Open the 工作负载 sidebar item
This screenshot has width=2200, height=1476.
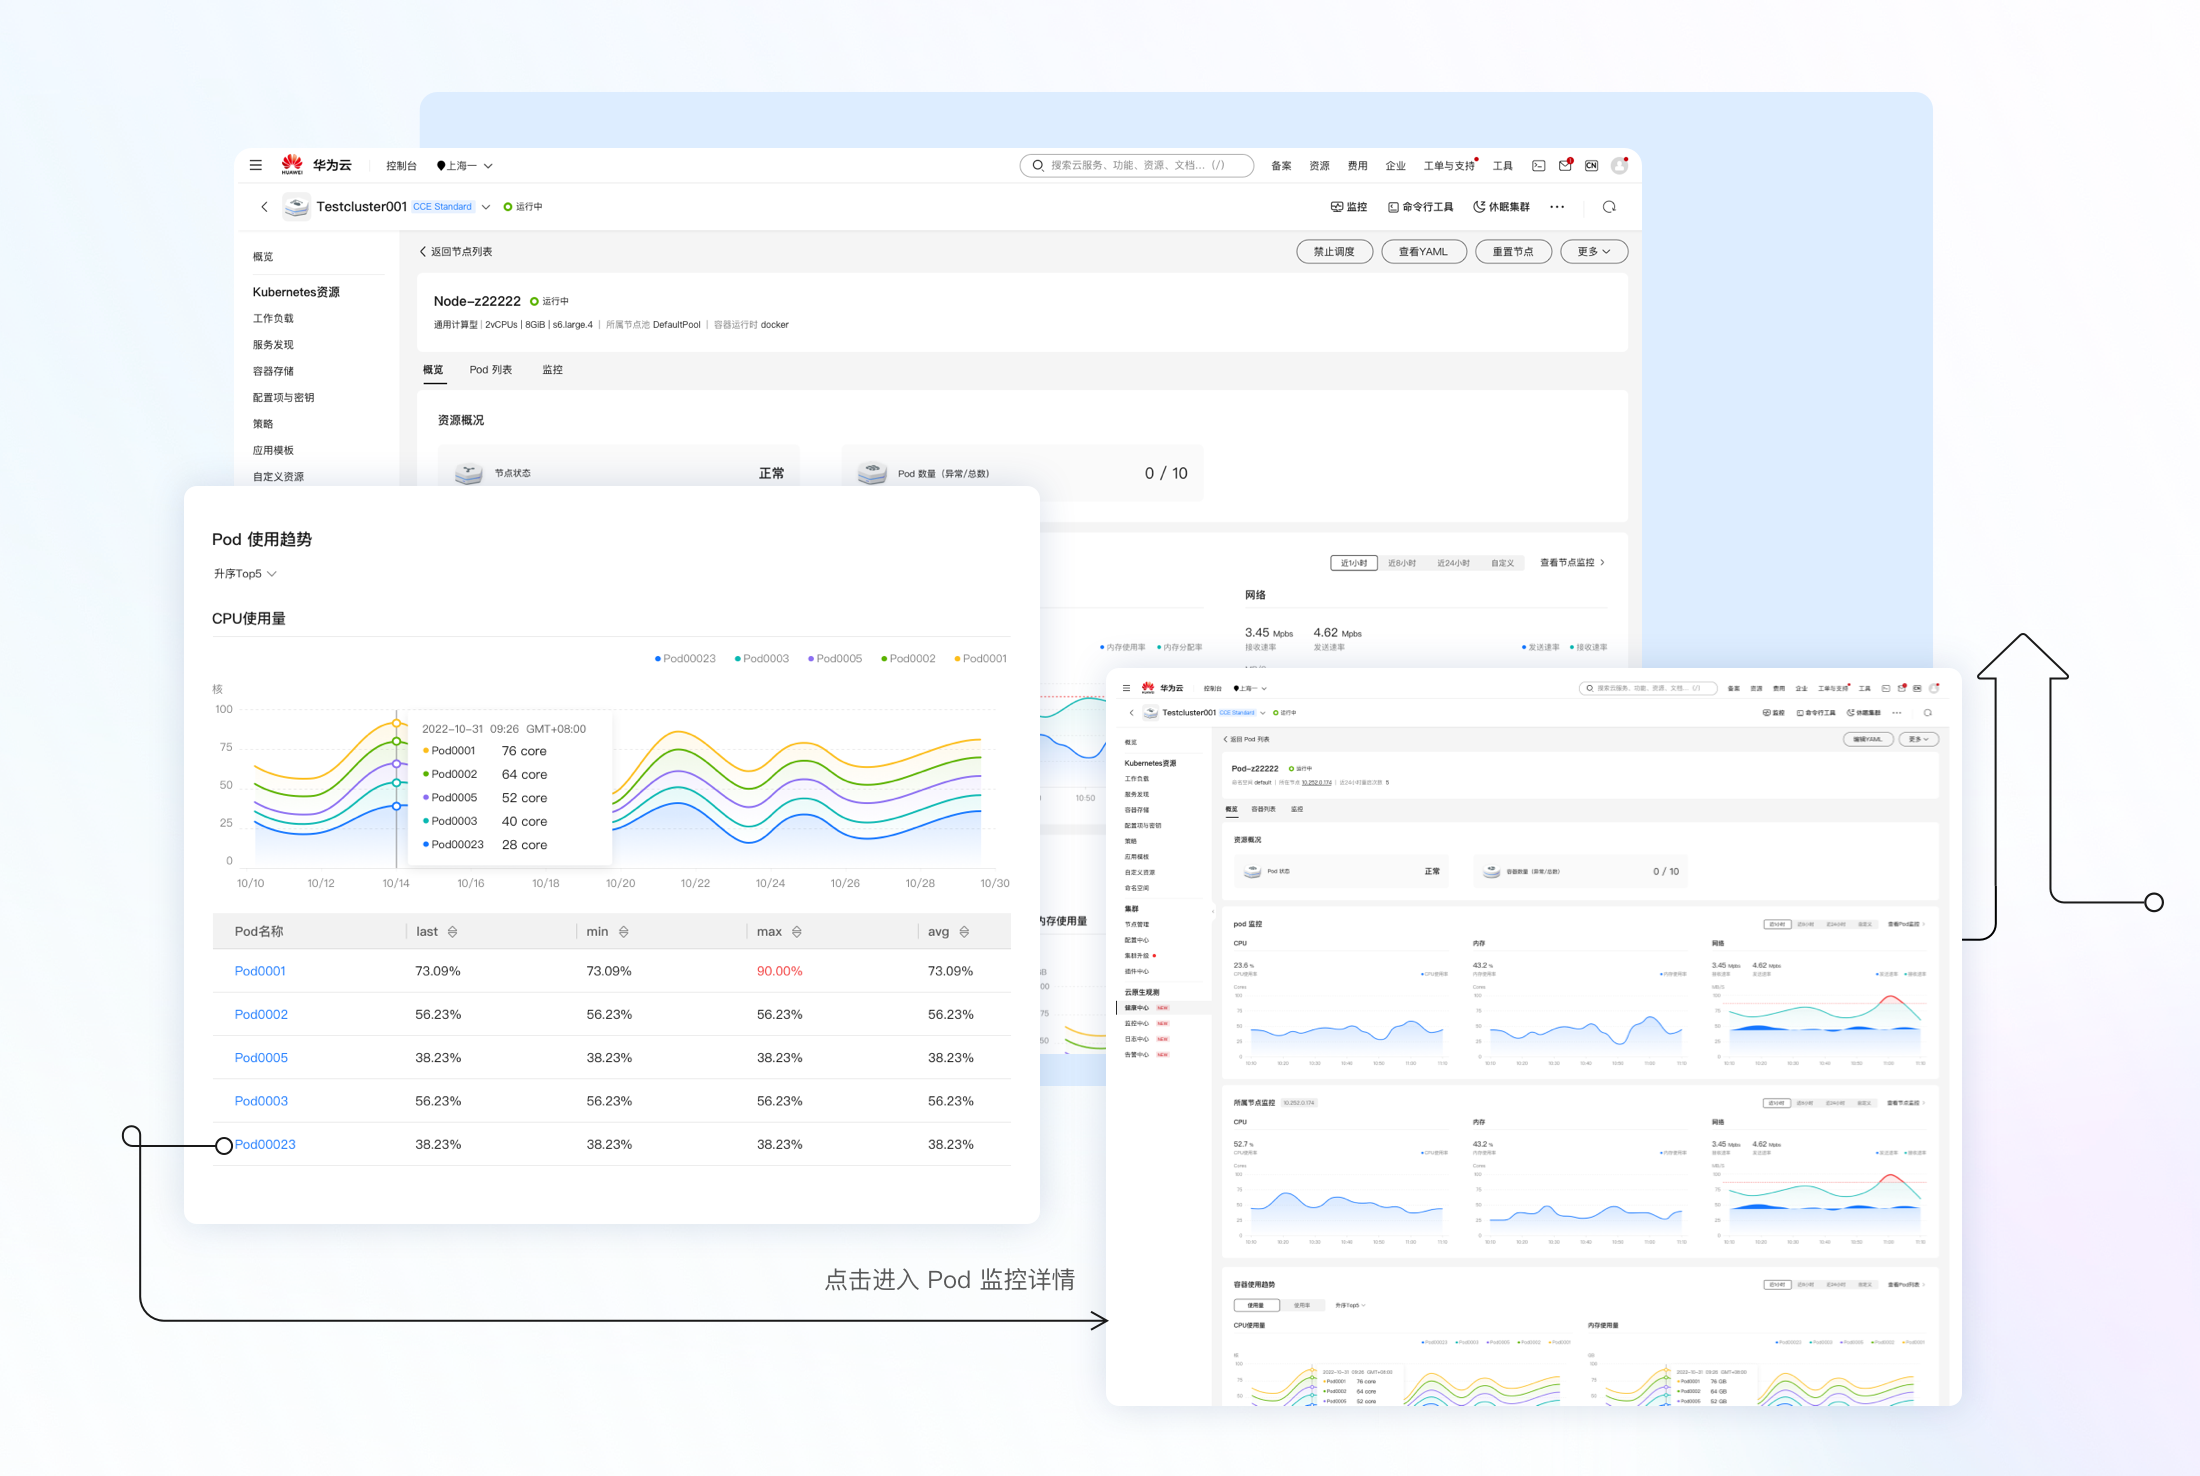point(273,318)
